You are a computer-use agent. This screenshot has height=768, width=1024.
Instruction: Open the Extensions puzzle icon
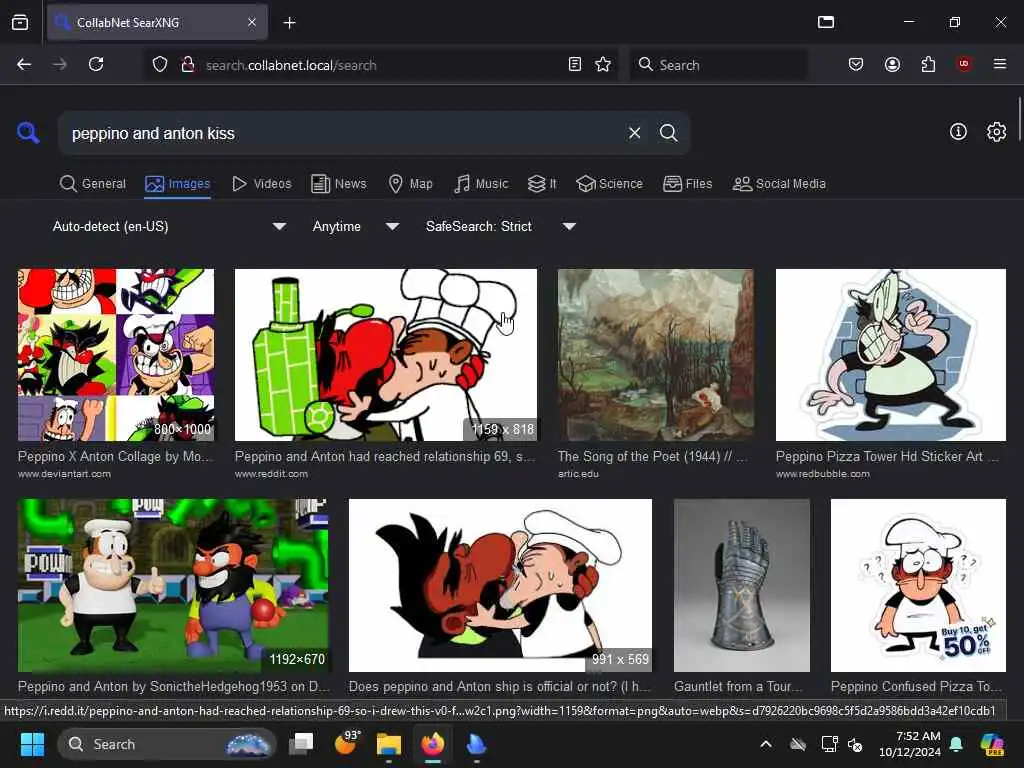928,64
